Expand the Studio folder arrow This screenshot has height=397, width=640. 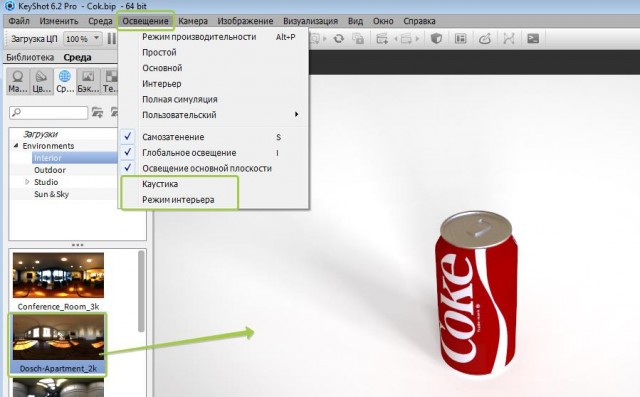[27, 182]
